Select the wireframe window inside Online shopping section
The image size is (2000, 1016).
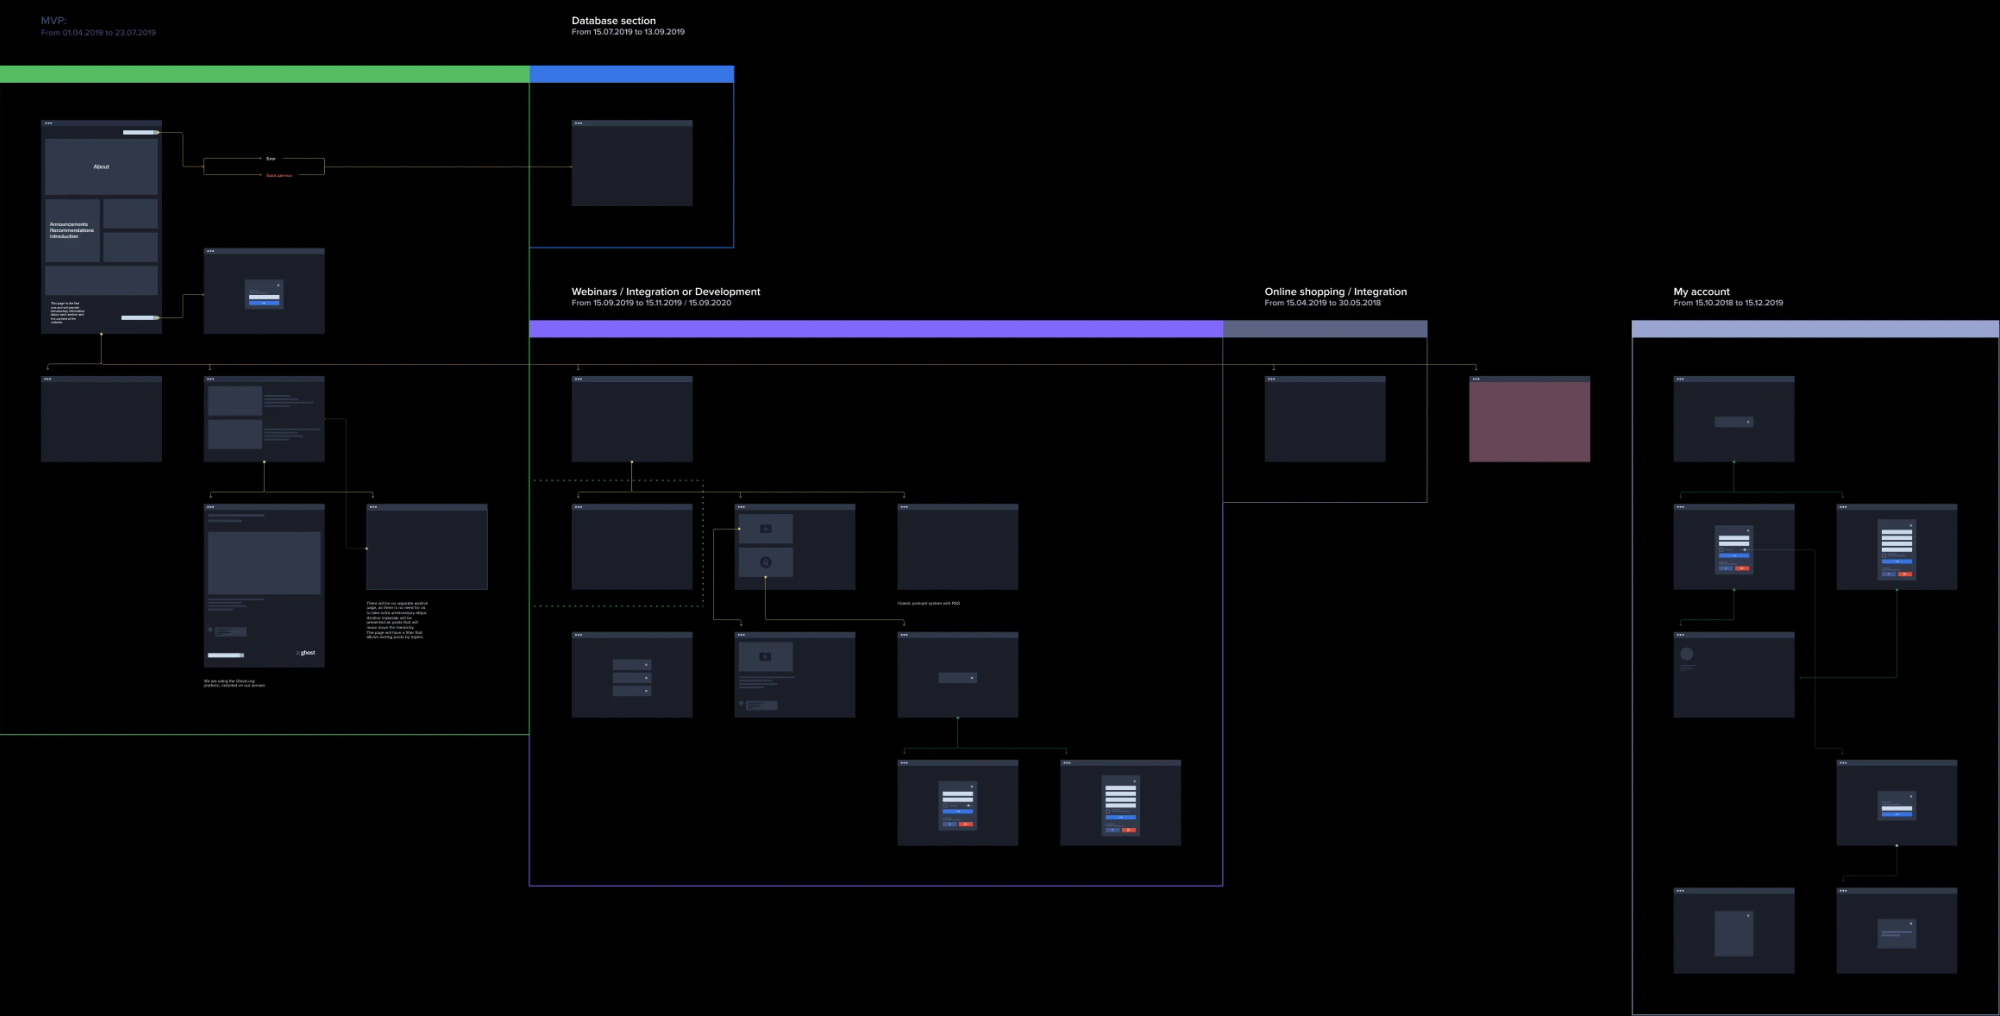(x=1325, y=419)
